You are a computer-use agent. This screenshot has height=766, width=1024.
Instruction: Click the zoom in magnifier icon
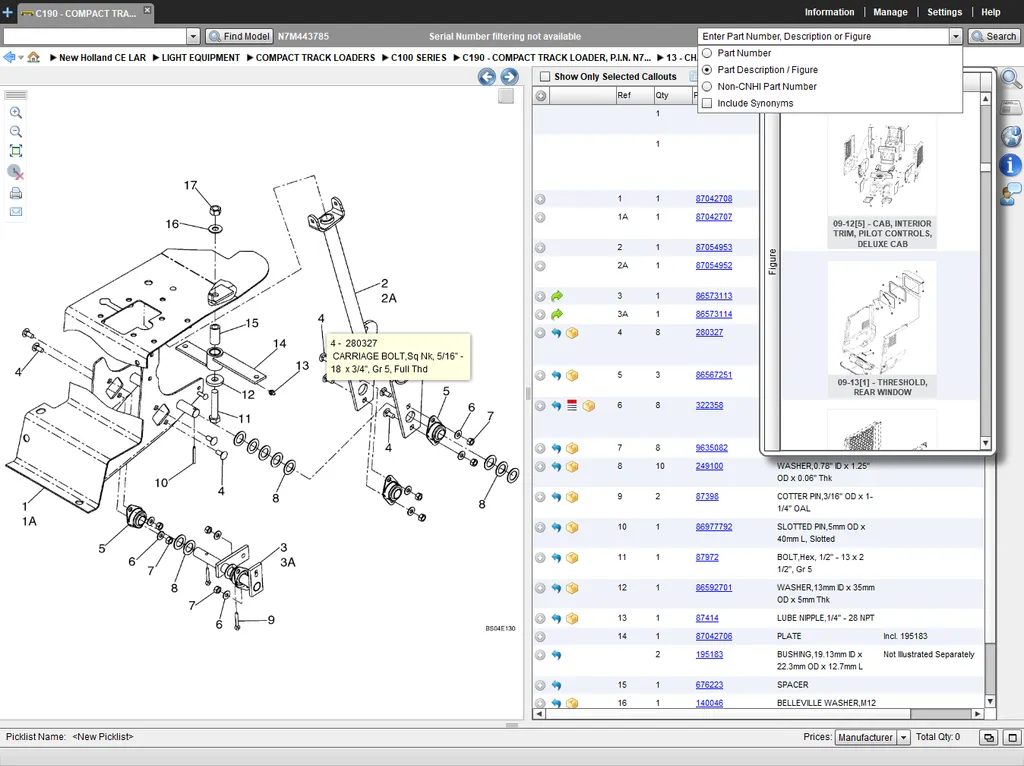(x=16, y=112)
